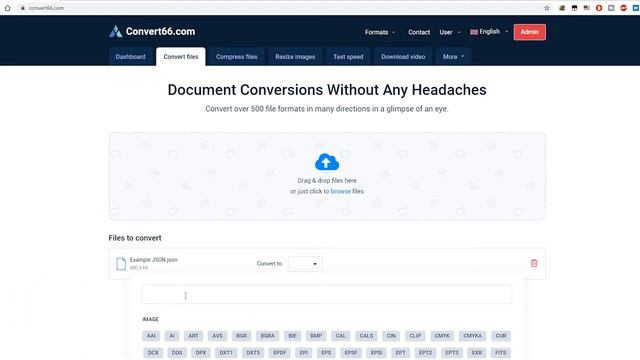Choose the ART format chip
Image resolution: width=640 pixels, height=360 pixels.
coord(193,336)
